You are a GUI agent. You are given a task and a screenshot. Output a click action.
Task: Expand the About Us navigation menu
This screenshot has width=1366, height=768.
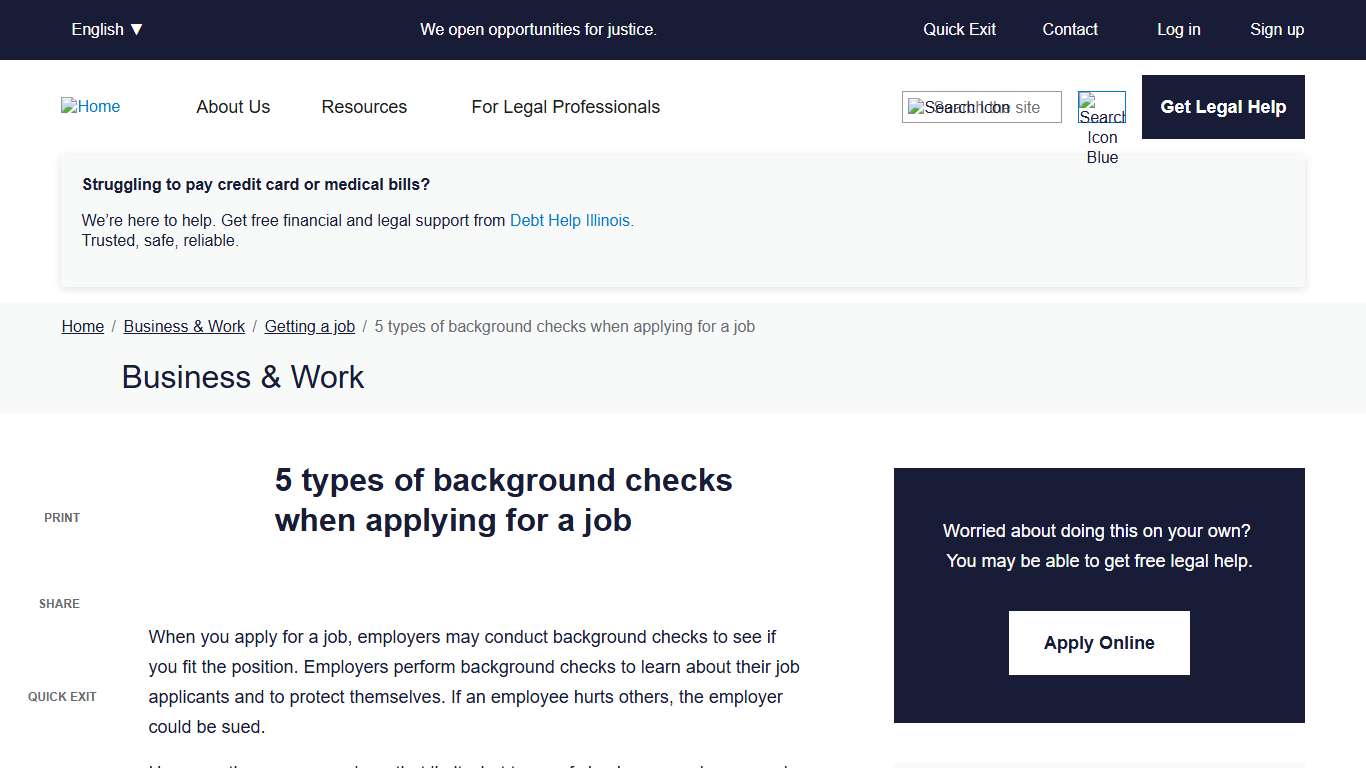click(x=232, y=106)
